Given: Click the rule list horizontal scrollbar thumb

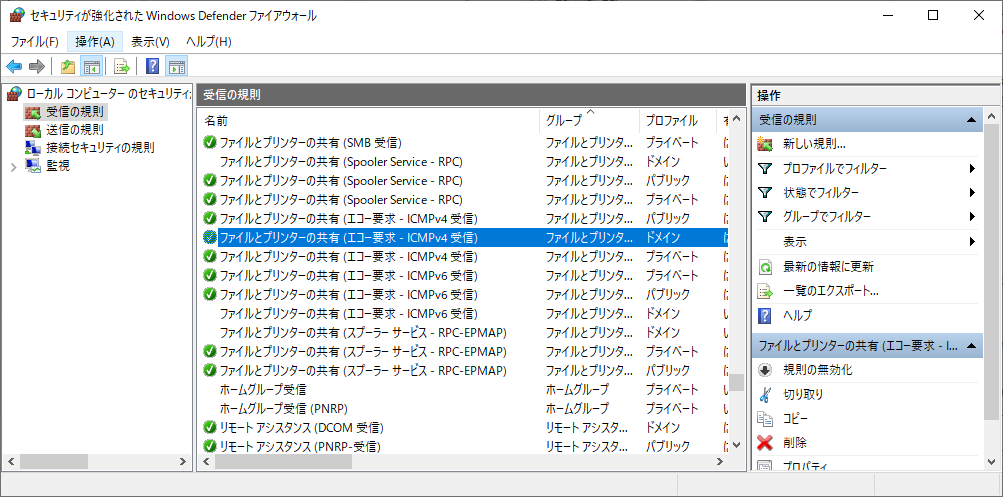Looking at the screenshot, I should pos(283,461).
